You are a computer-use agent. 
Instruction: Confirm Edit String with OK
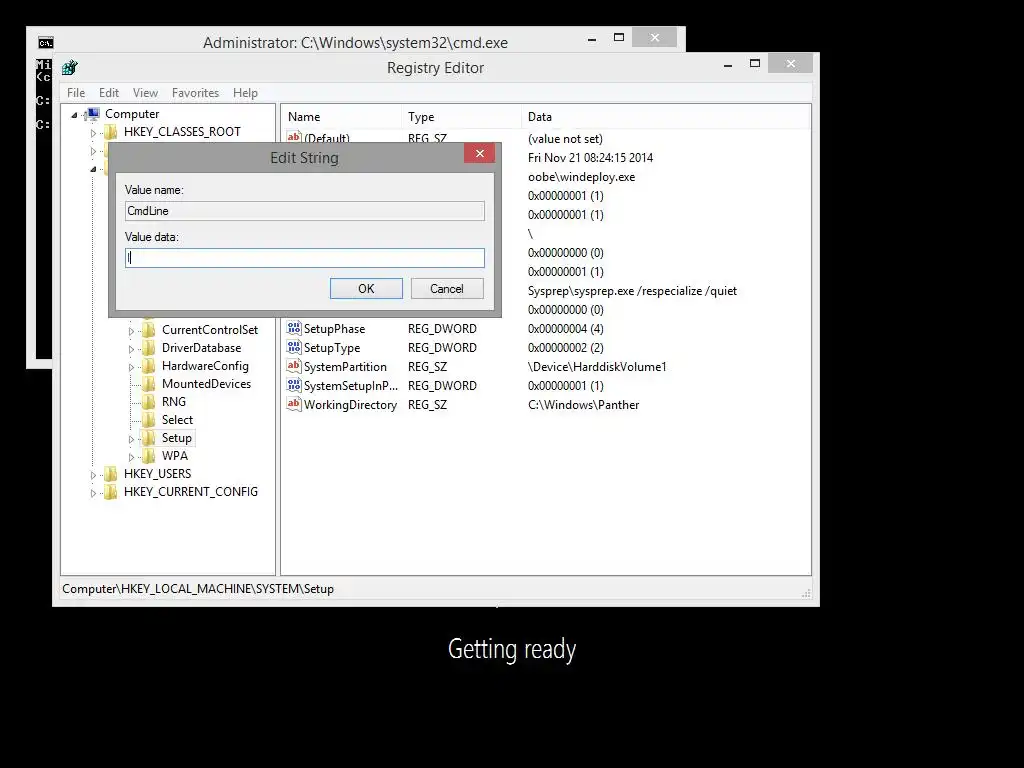point(366,289)
